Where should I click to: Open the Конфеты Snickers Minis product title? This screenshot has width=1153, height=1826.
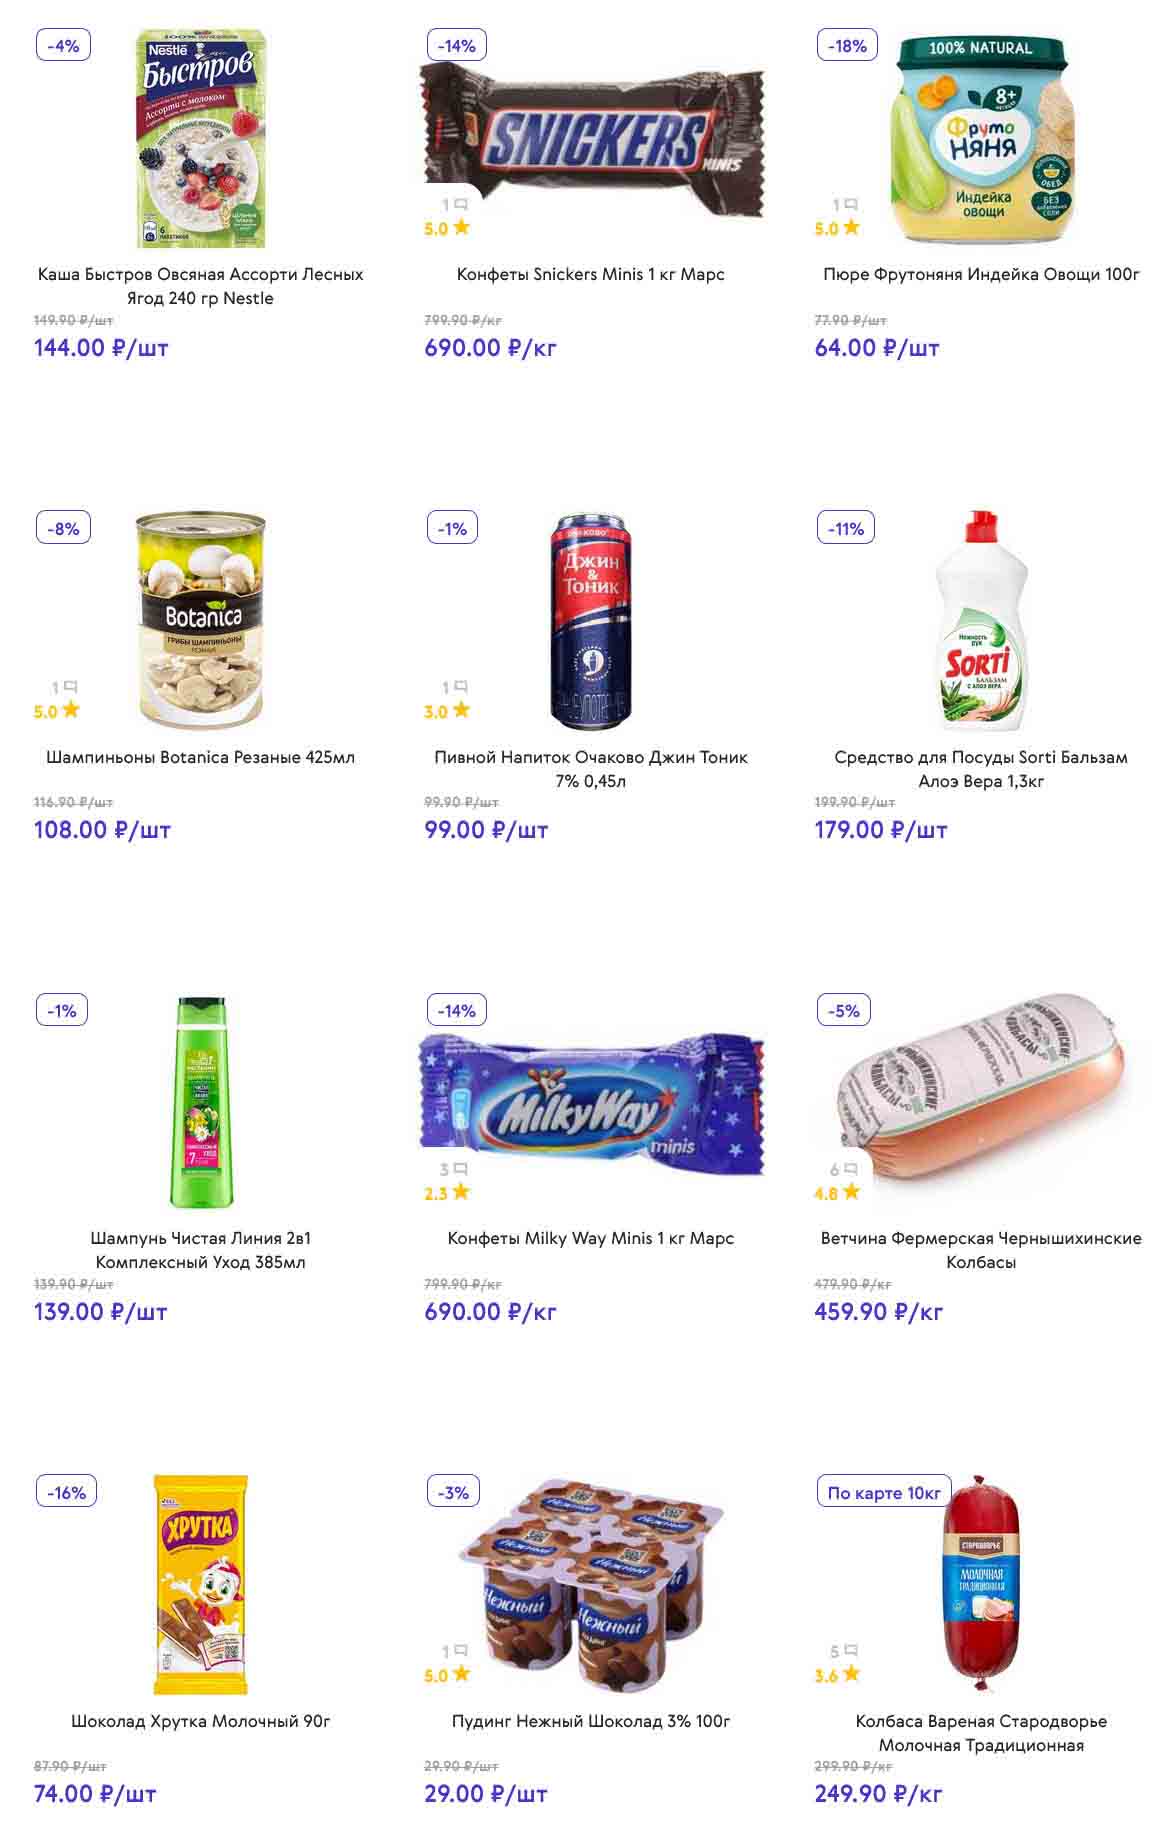[590, 274]
